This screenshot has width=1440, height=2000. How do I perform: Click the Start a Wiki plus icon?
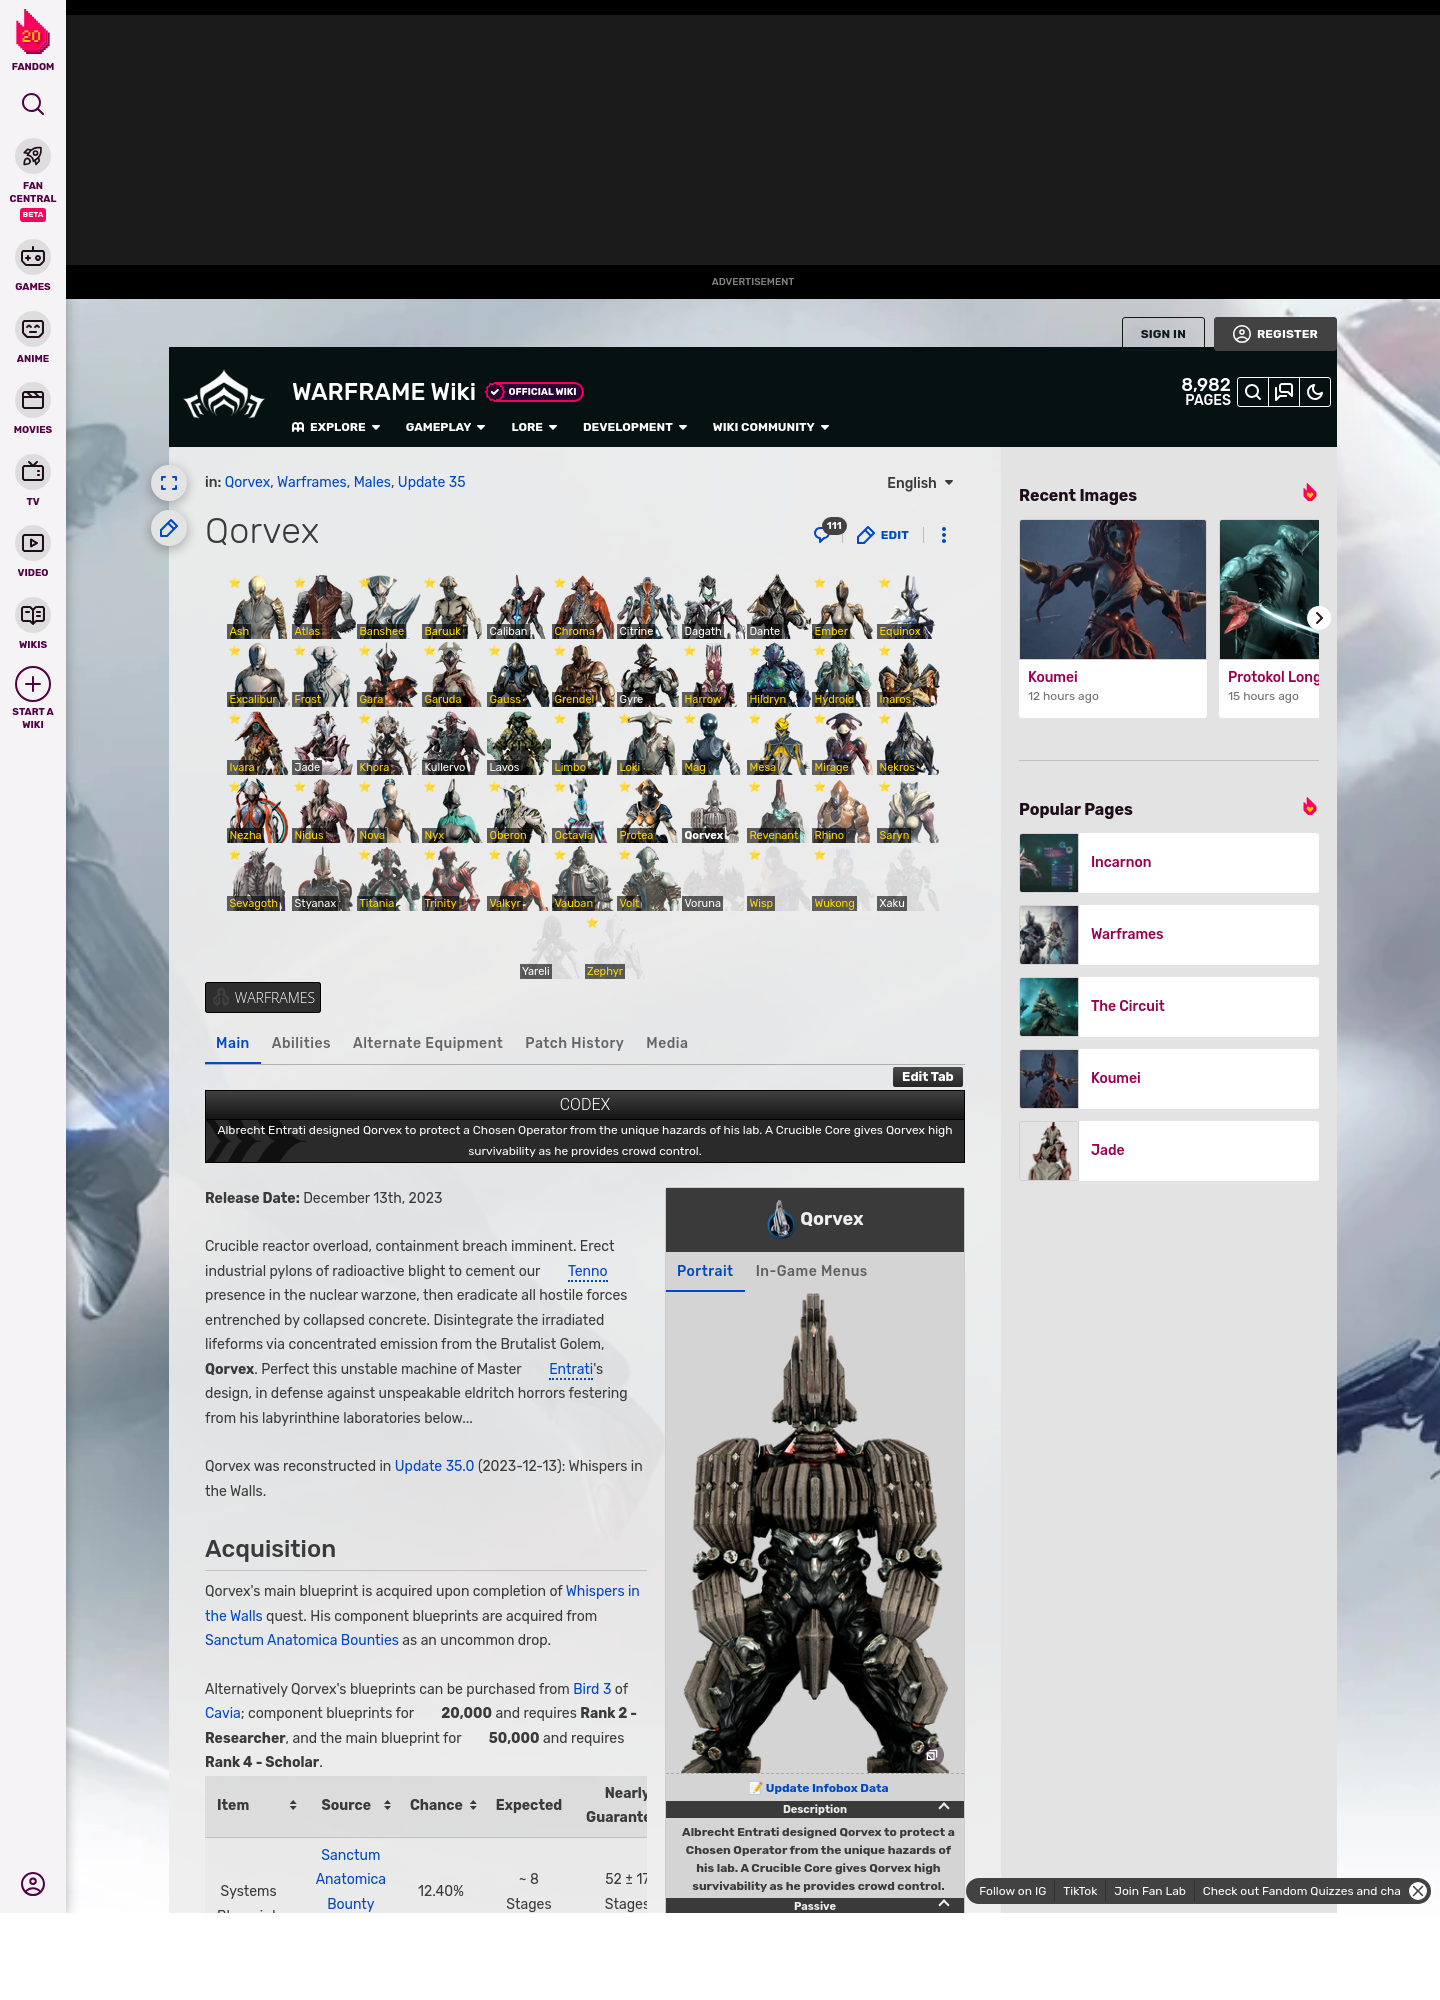coord(33,684)
